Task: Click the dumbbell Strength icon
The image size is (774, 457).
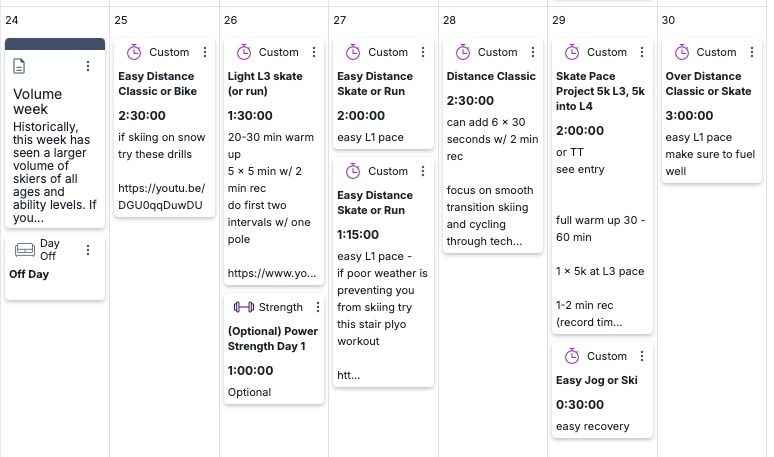Action: [243, 307]
